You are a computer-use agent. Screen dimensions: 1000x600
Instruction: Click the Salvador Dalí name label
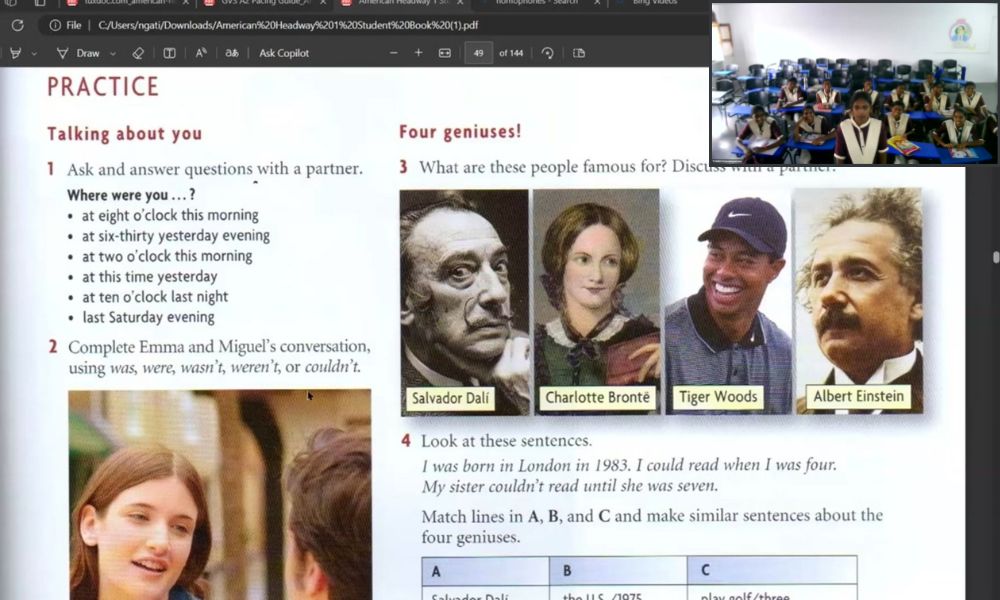[x=450, y=399]
